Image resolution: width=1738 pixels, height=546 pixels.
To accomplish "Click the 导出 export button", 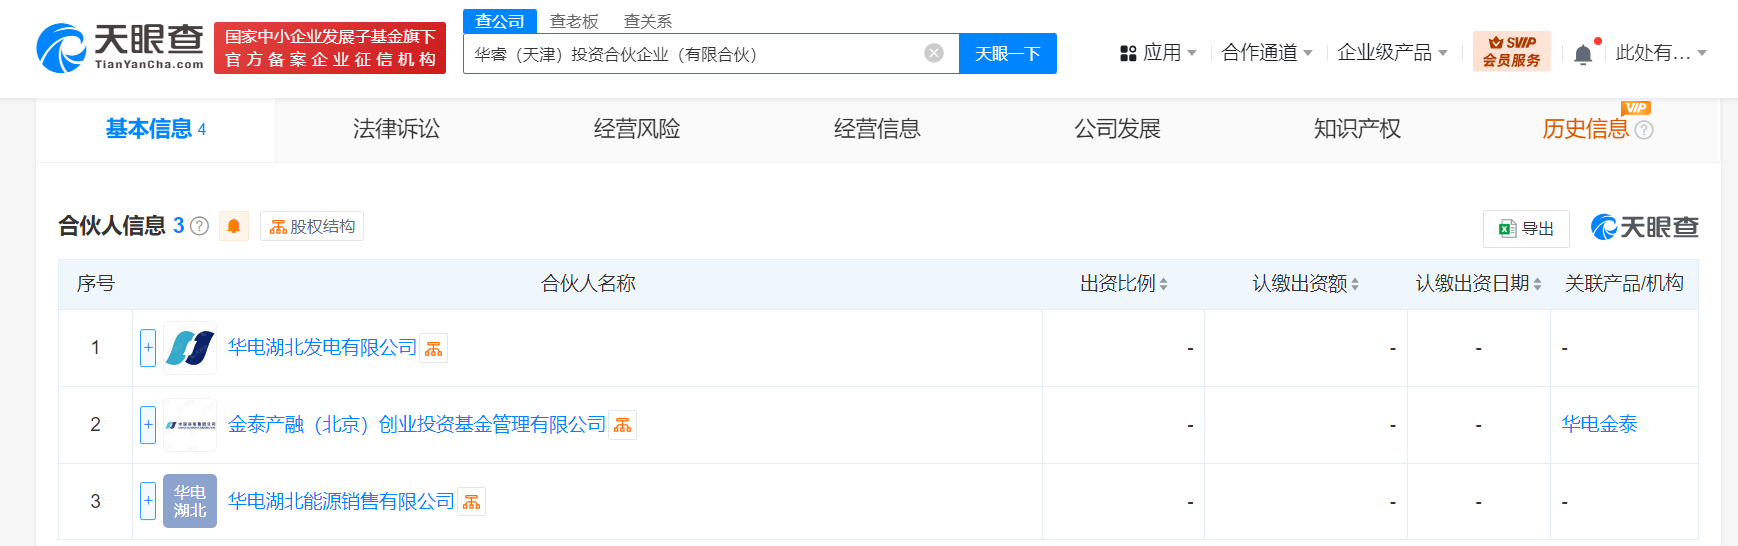I will pyautogui.click(x=1526, y=229).
